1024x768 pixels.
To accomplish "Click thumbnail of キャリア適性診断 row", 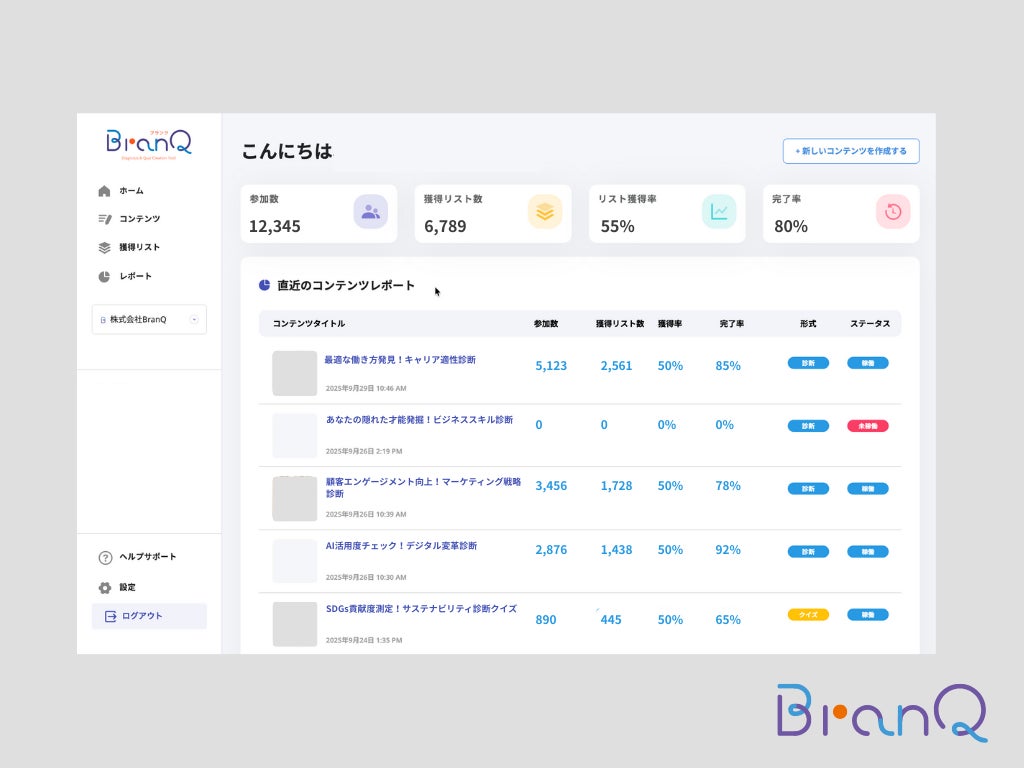I will tap(295, 373).
